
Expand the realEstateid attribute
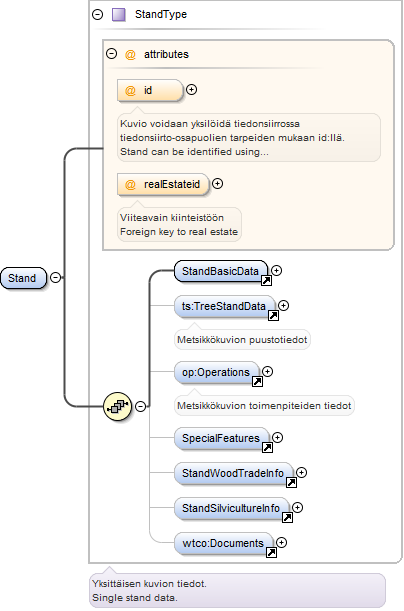[x=217, y=184]
